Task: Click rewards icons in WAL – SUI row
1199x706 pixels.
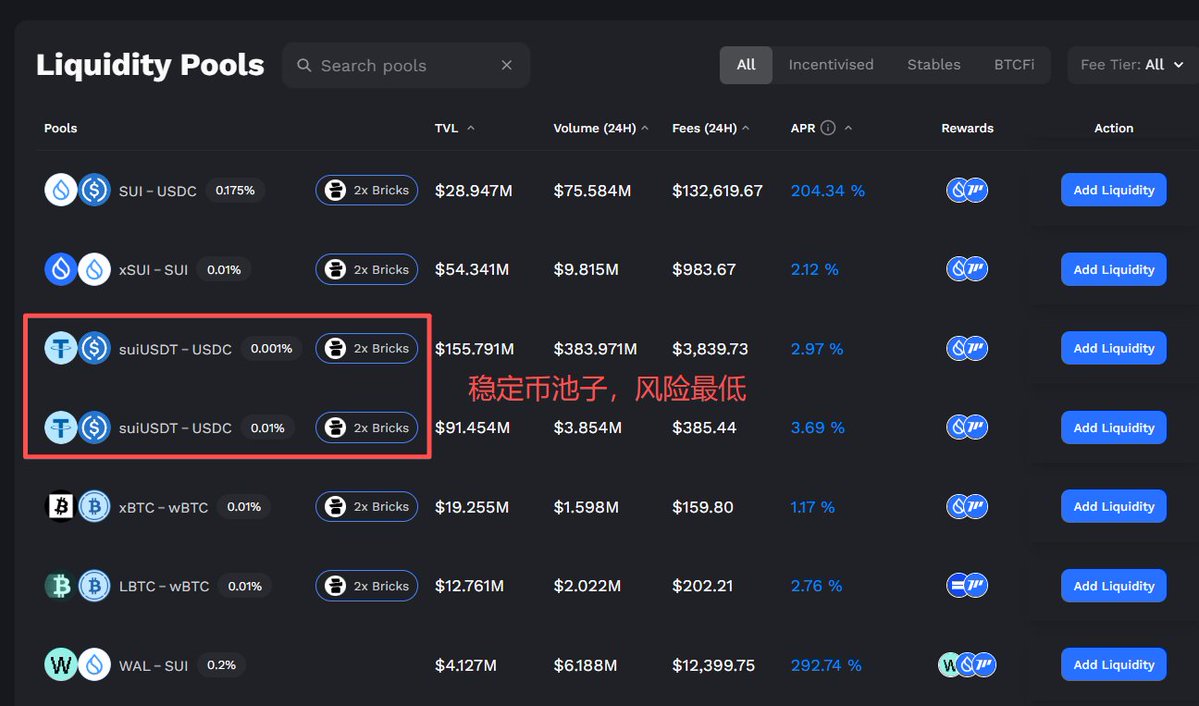Action: 967,665
